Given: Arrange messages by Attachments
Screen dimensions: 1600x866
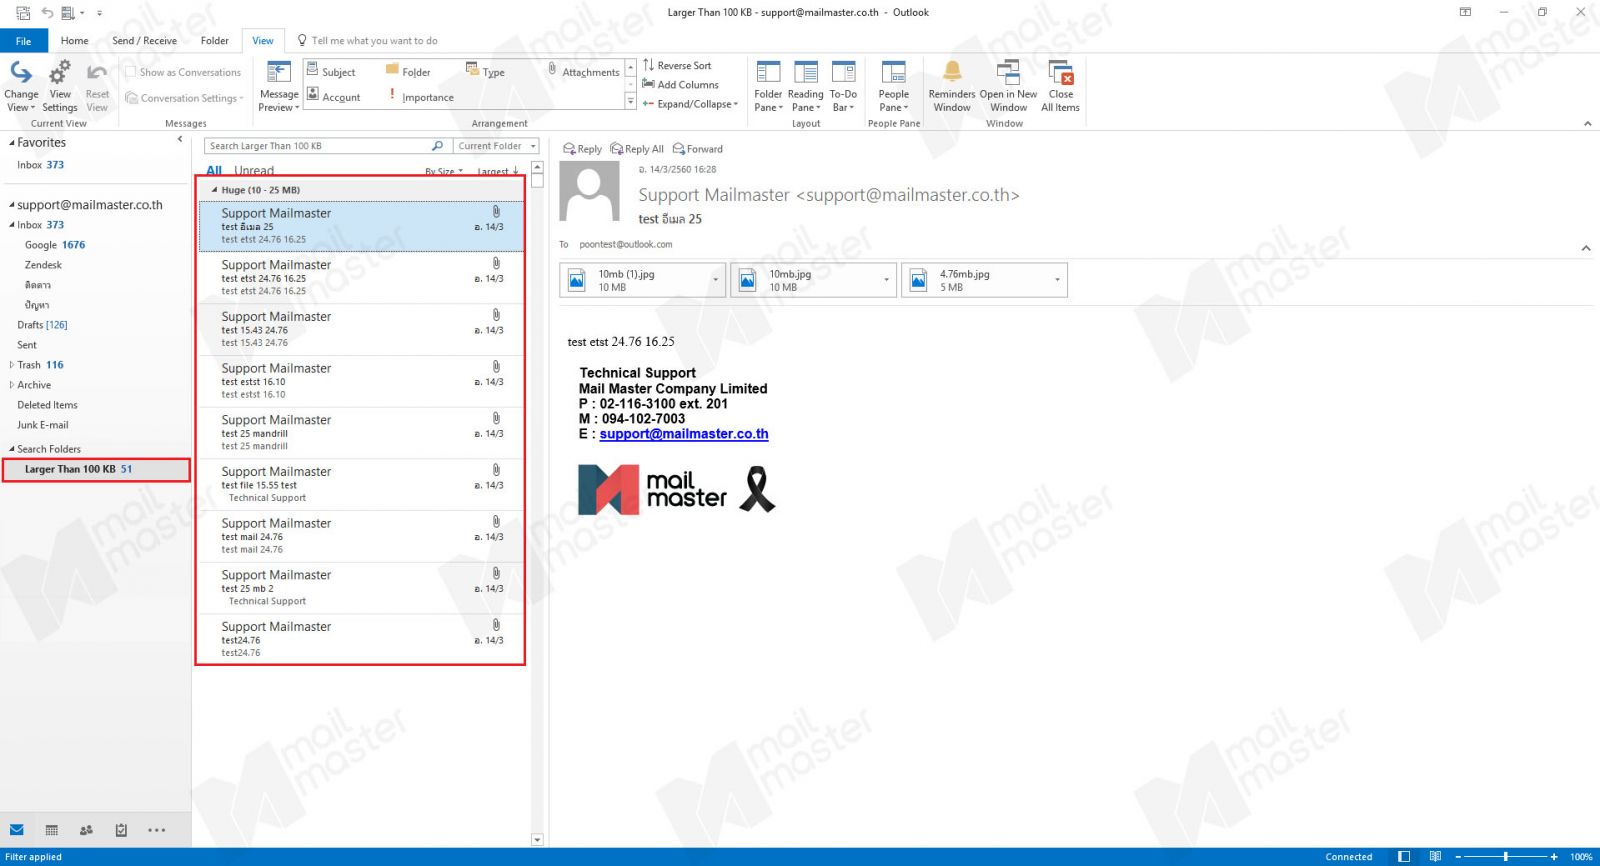Looking at the screenshot, I should coord(583,71).
